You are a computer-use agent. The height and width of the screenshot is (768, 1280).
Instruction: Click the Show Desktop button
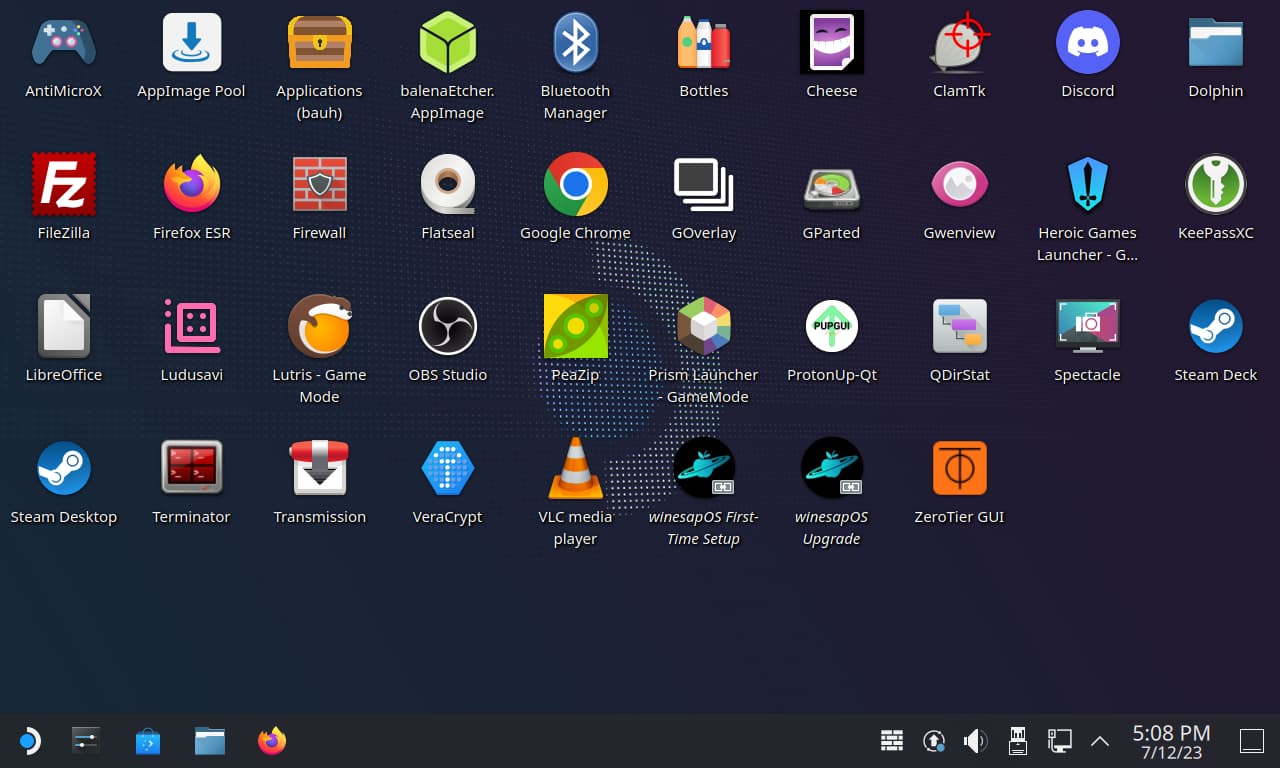pyautogui.click(x=1251, y=741)
